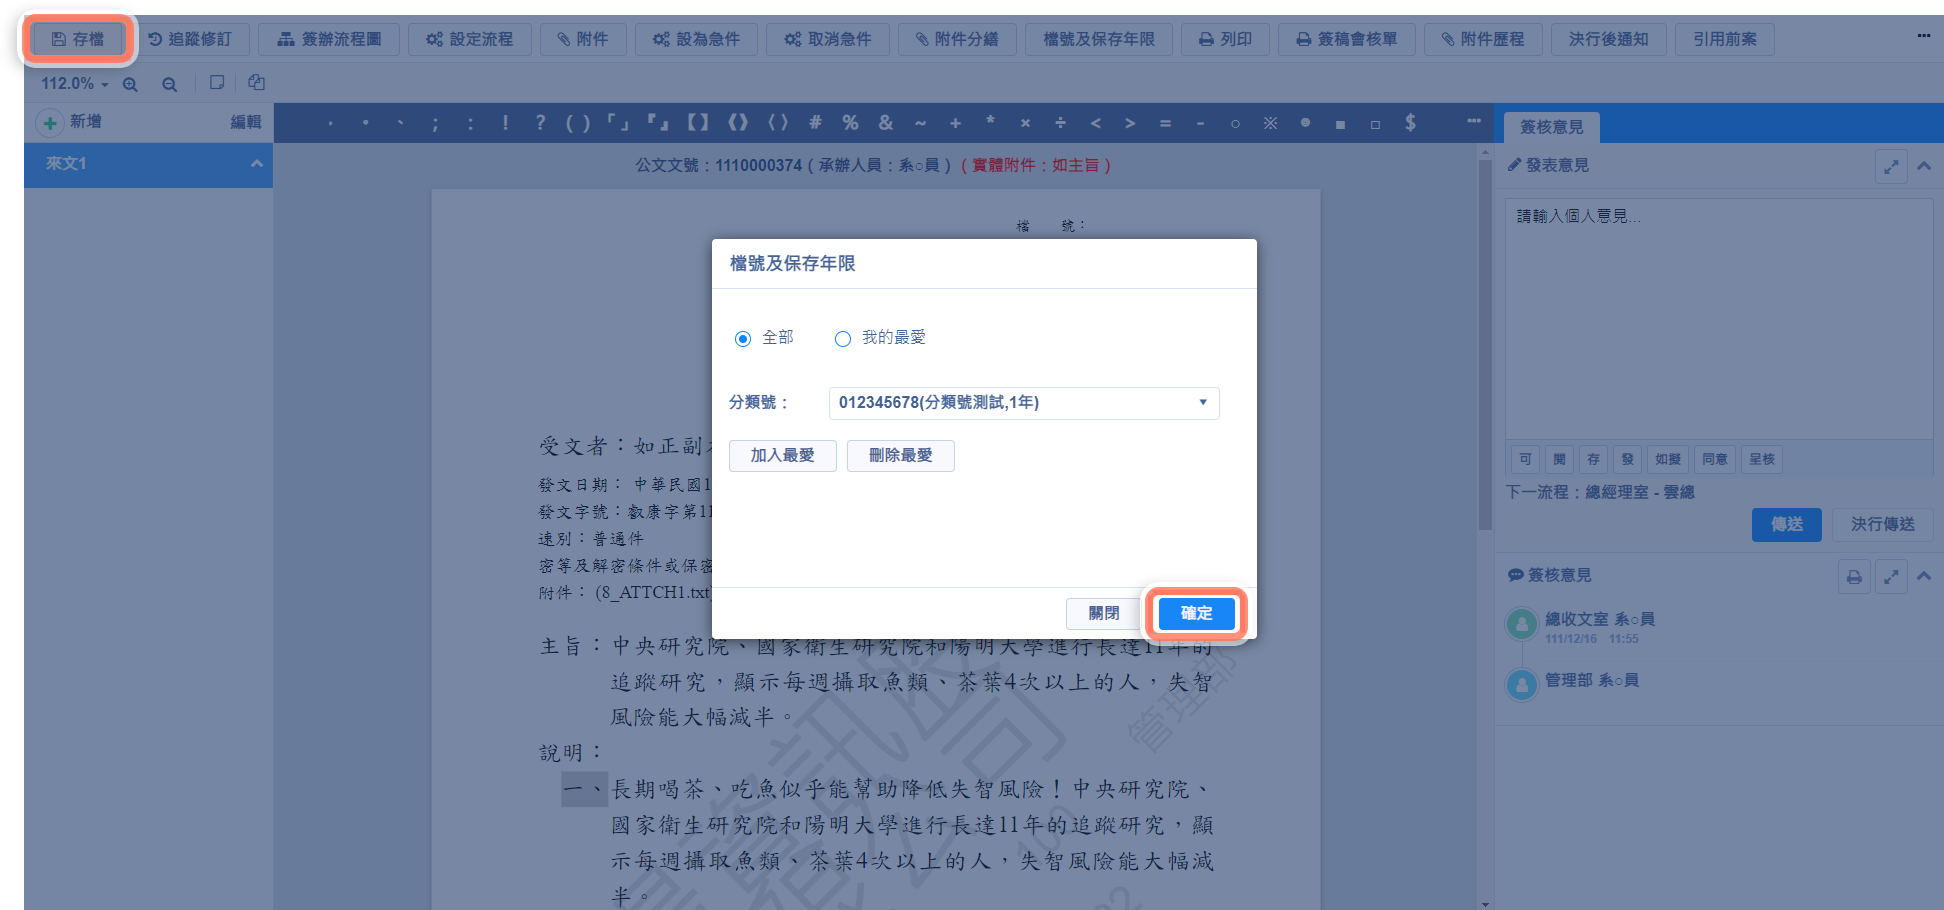
Task: Click the 加入最愛 button
Action: [x=782, y=456]
